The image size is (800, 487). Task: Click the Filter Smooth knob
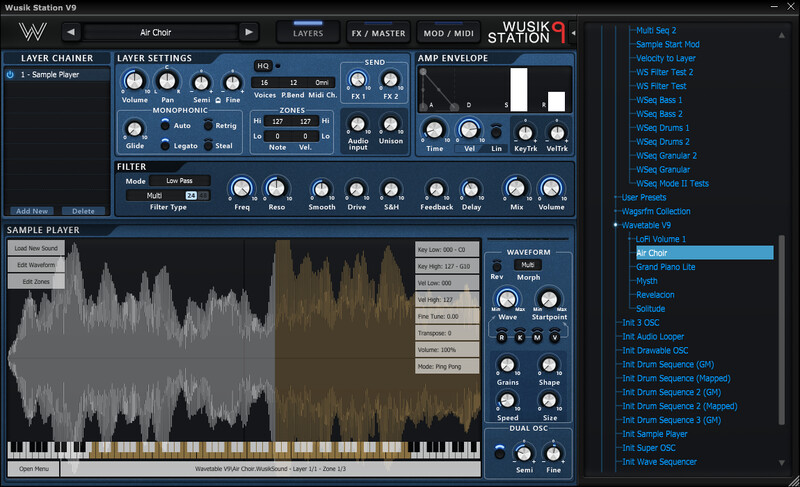pyautogui.click(x=321, y=190)
